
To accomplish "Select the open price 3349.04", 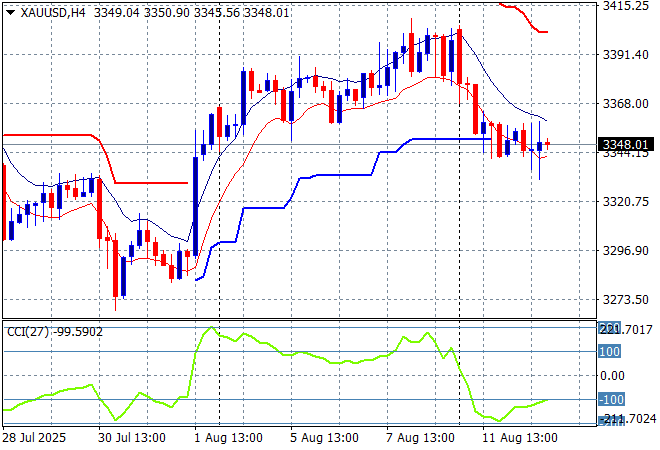I will 117,13.
